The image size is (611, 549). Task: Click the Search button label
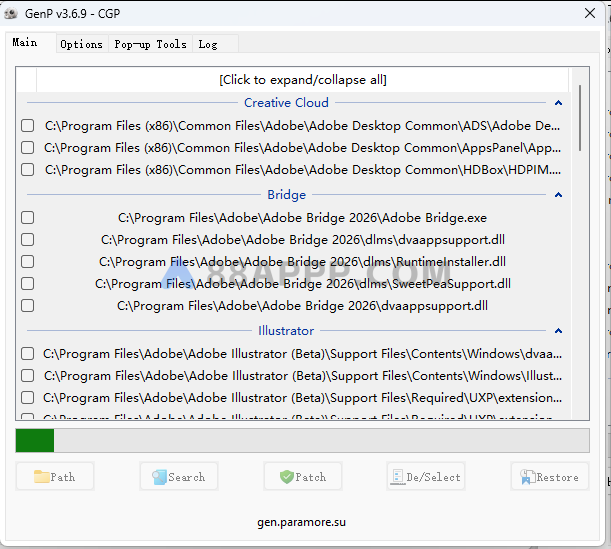click(x=187, y=477)
